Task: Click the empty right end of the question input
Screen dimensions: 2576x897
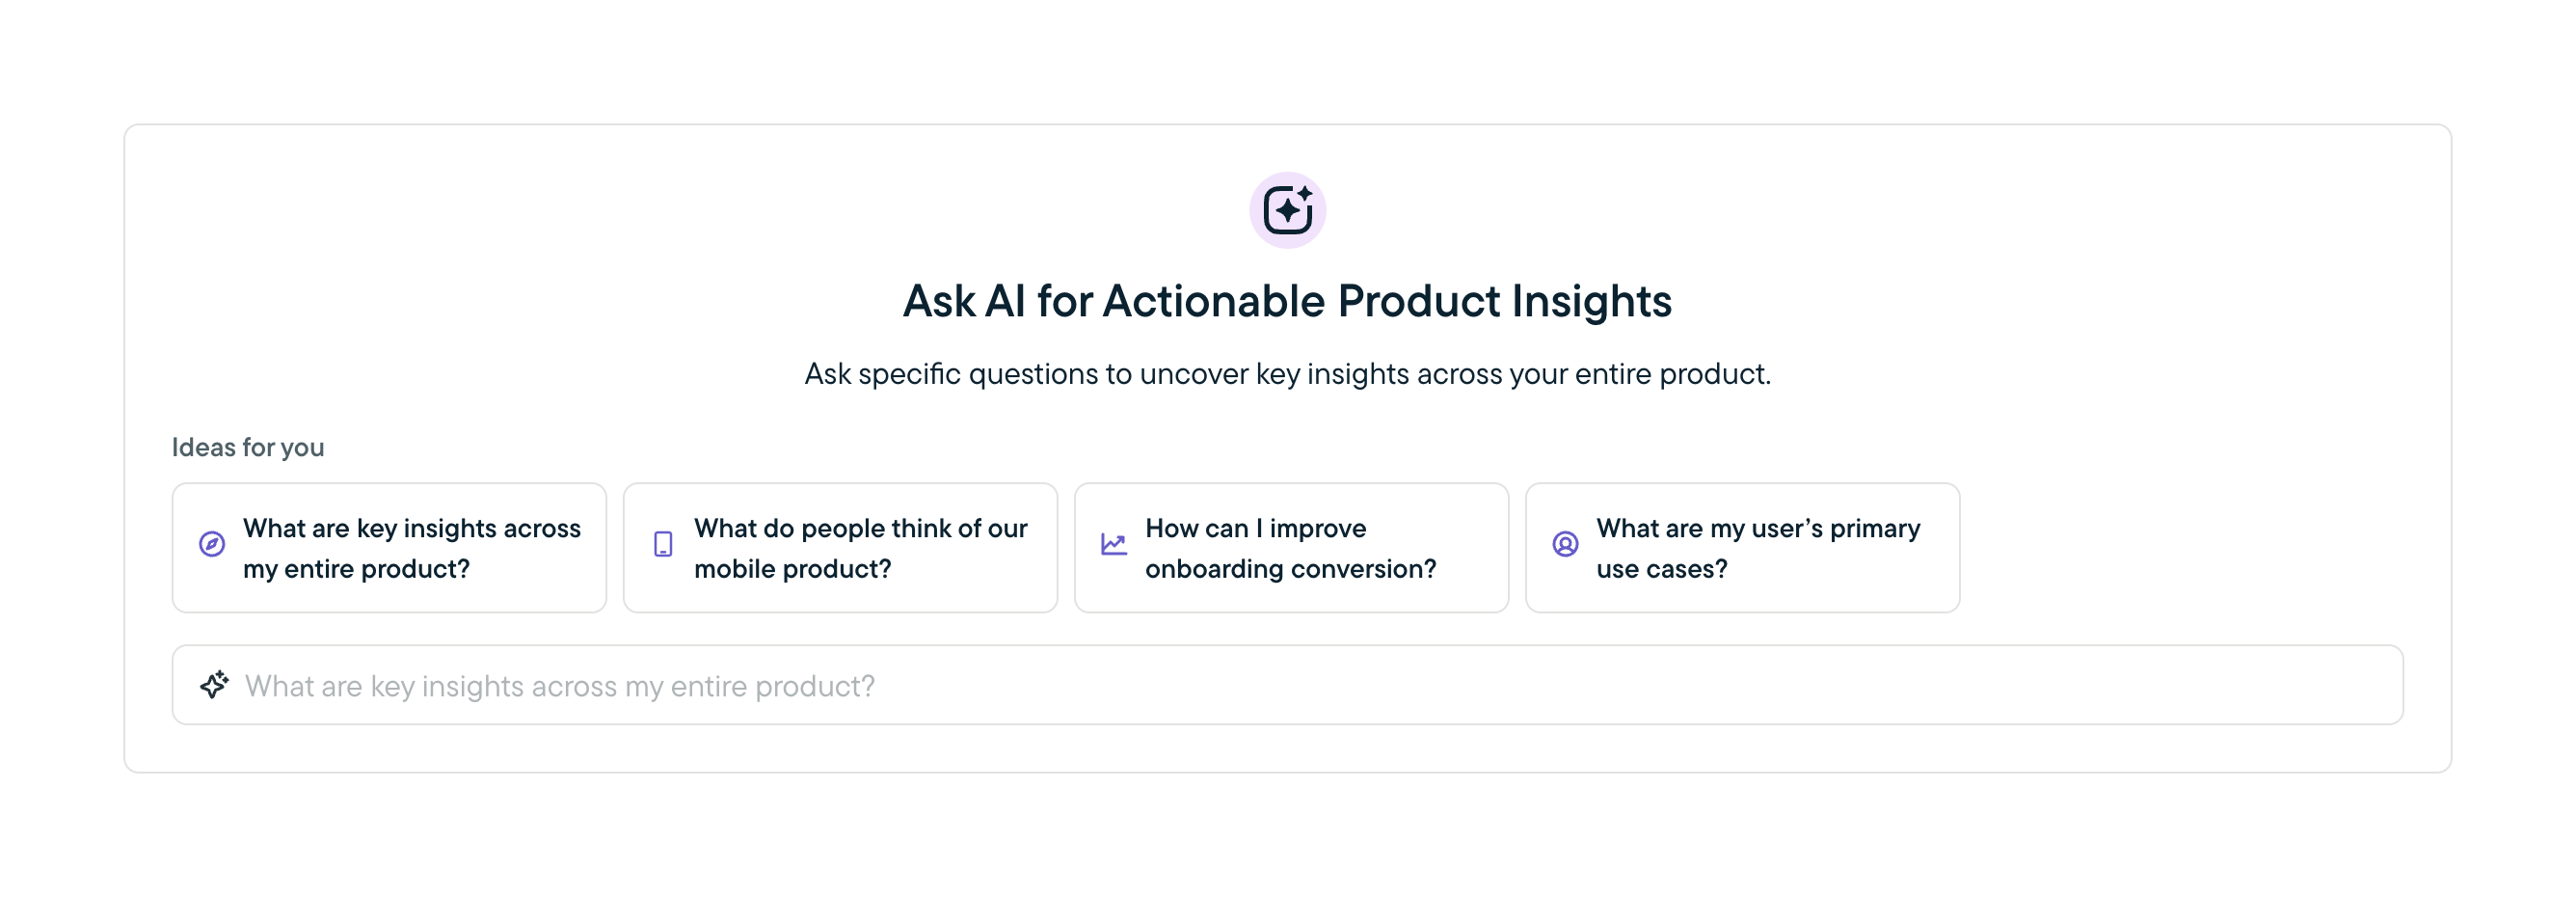Action: click(x=2250, y=685)
